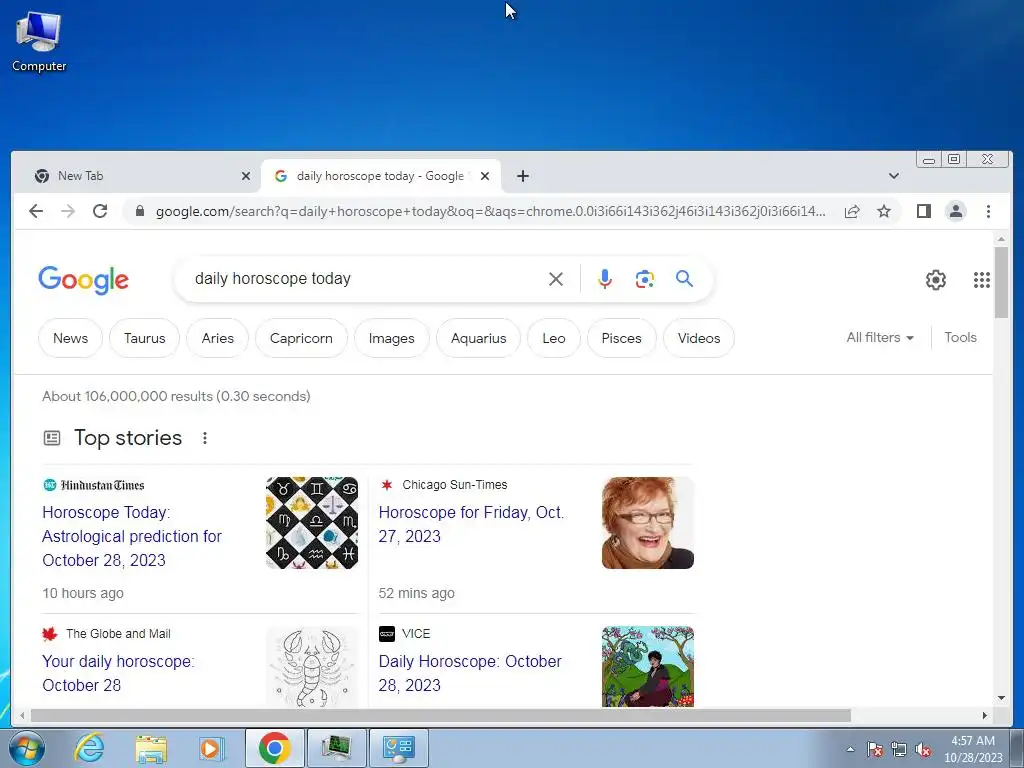The image size is (1024, 768).
Task: Start voice search with the microphone icon
Action: click(x=605, y=279)
